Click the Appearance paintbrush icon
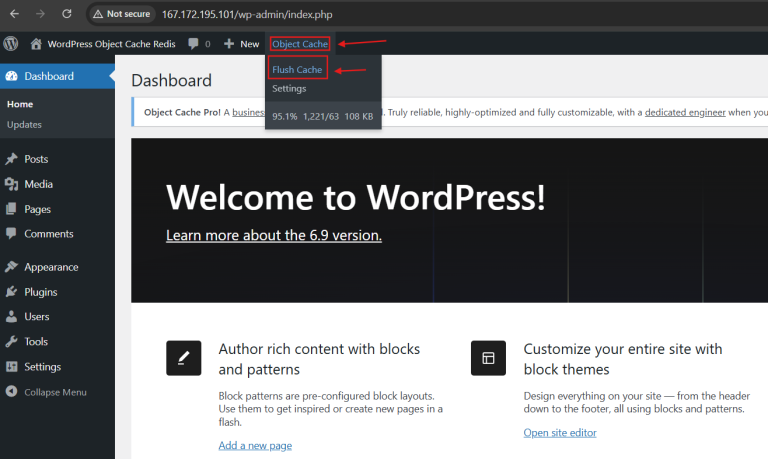The width and height of the screenshot is (768, 459). tap(11, 266)
